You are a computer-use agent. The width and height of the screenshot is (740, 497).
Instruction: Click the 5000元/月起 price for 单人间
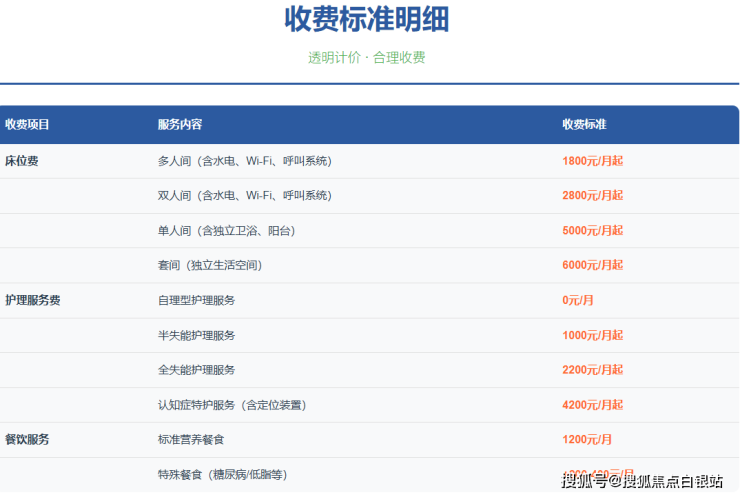(x=592, y=231)
